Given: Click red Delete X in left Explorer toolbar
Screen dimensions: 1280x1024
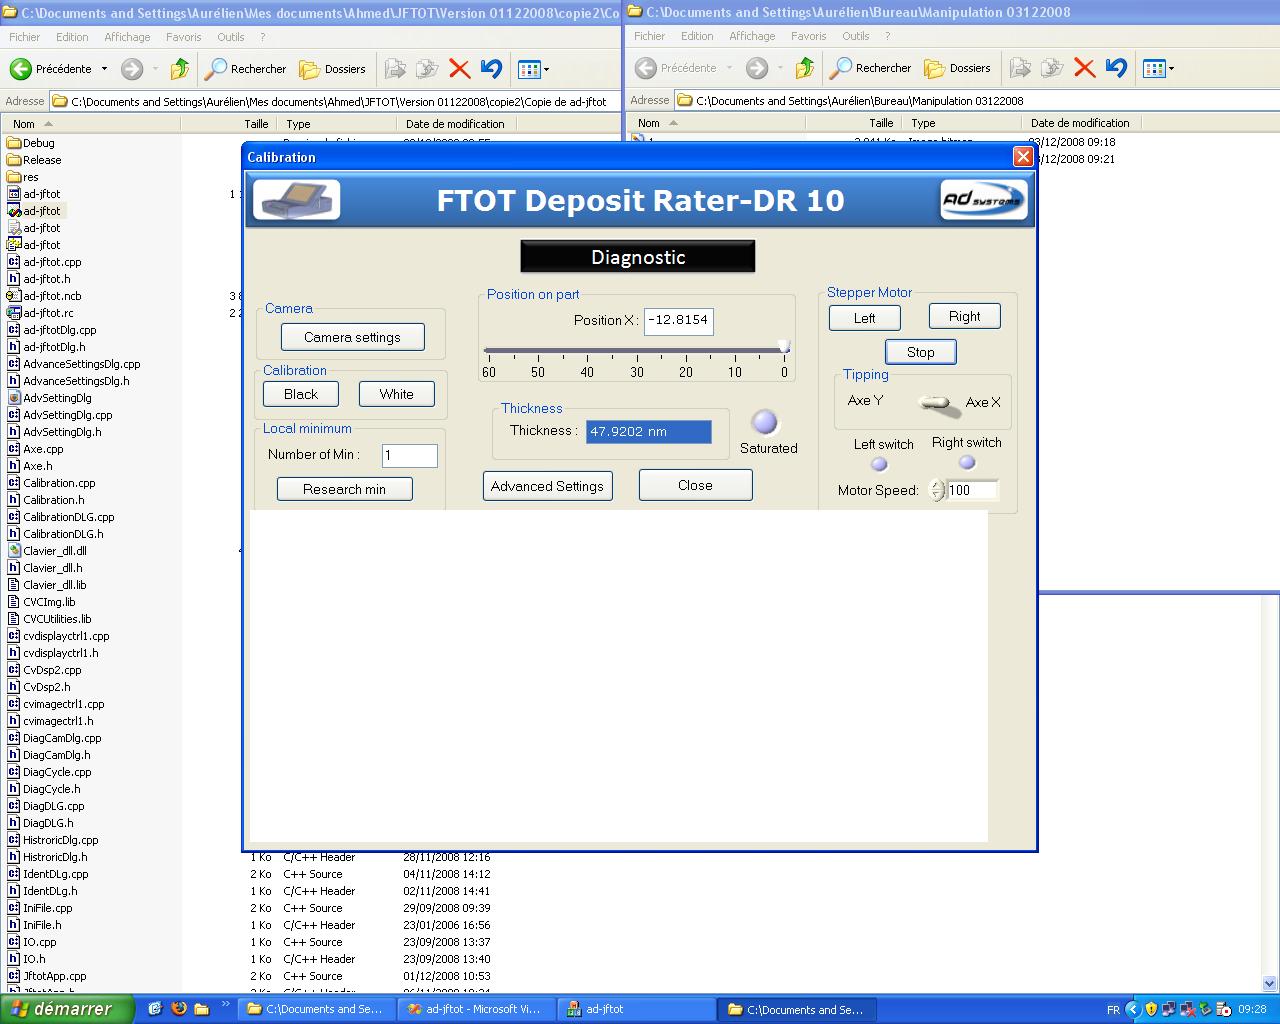Looking at the screenshot, I should point(460,69).
